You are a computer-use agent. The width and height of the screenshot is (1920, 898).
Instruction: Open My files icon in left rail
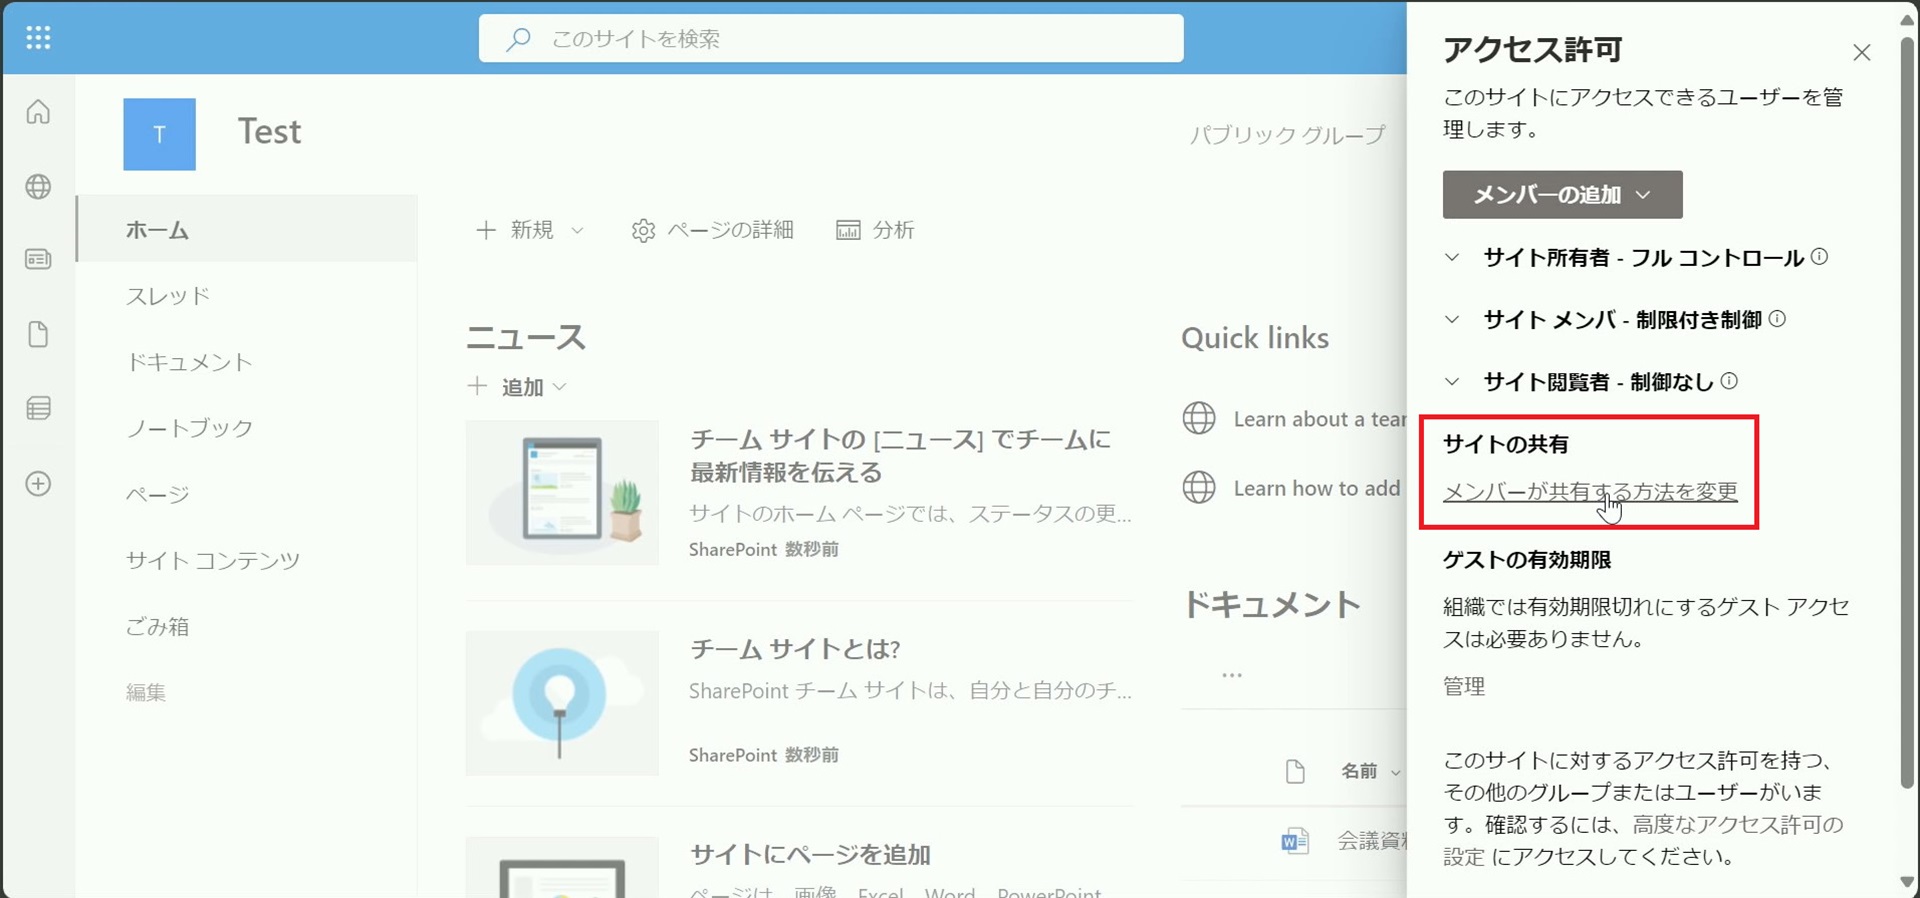[38, 334]
